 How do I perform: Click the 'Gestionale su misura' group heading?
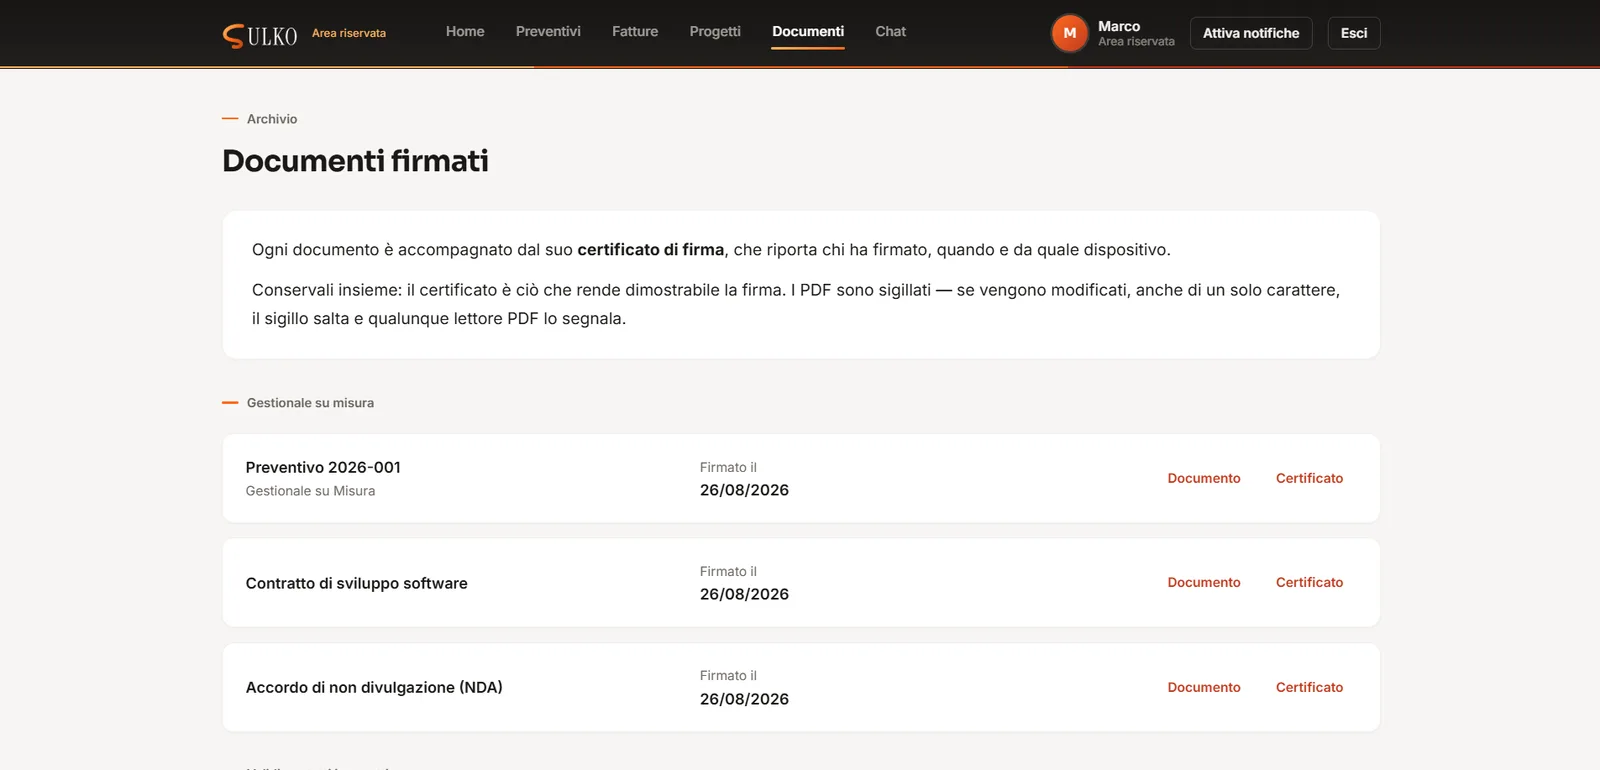(x=310, y=403)
